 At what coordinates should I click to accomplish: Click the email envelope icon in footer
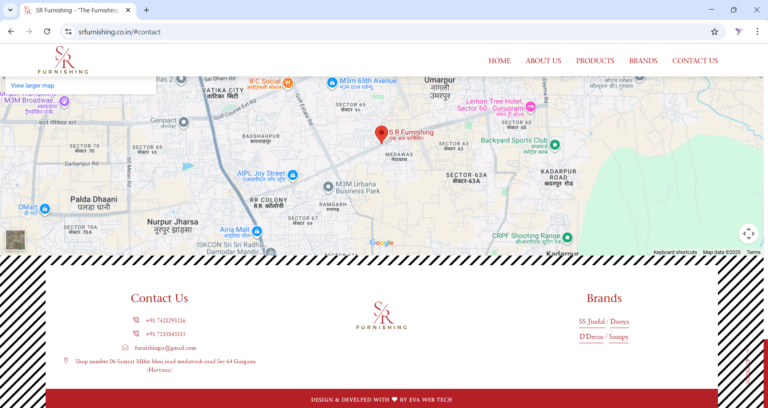tap(125, 347)
